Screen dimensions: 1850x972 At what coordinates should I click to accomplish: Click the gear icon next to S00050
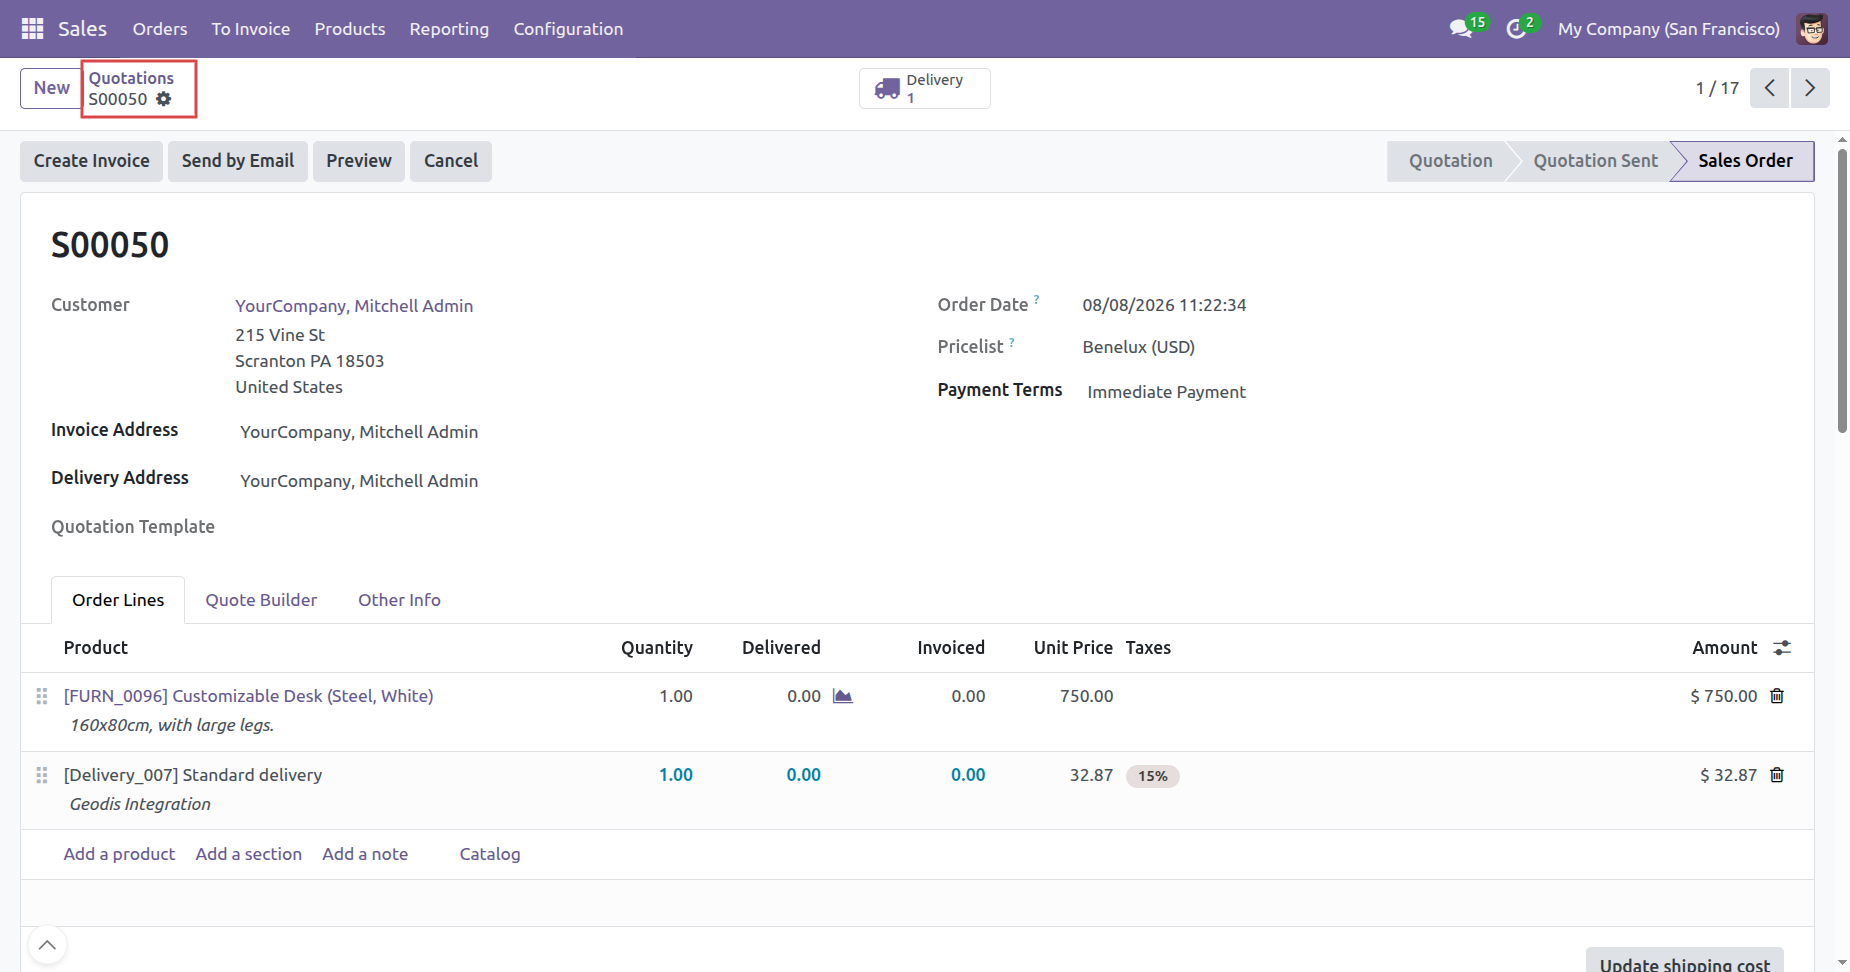(x=164, y=99)
